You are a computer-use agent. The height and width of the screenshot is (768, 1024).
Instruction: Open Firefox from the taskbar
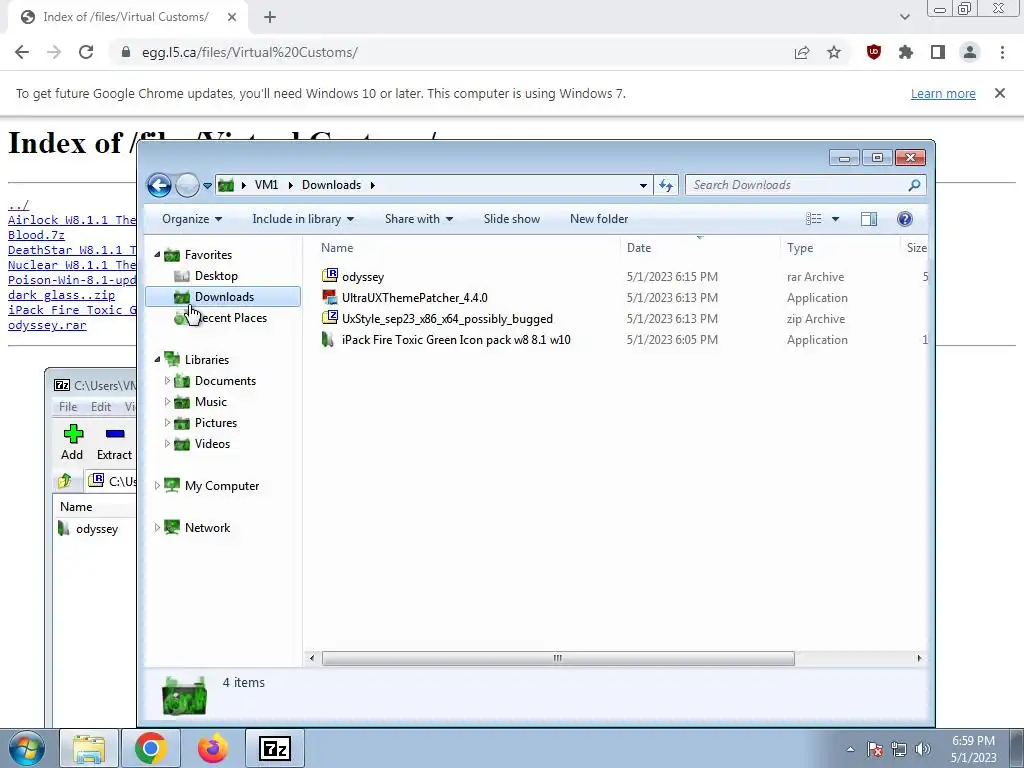coord(212,748)
